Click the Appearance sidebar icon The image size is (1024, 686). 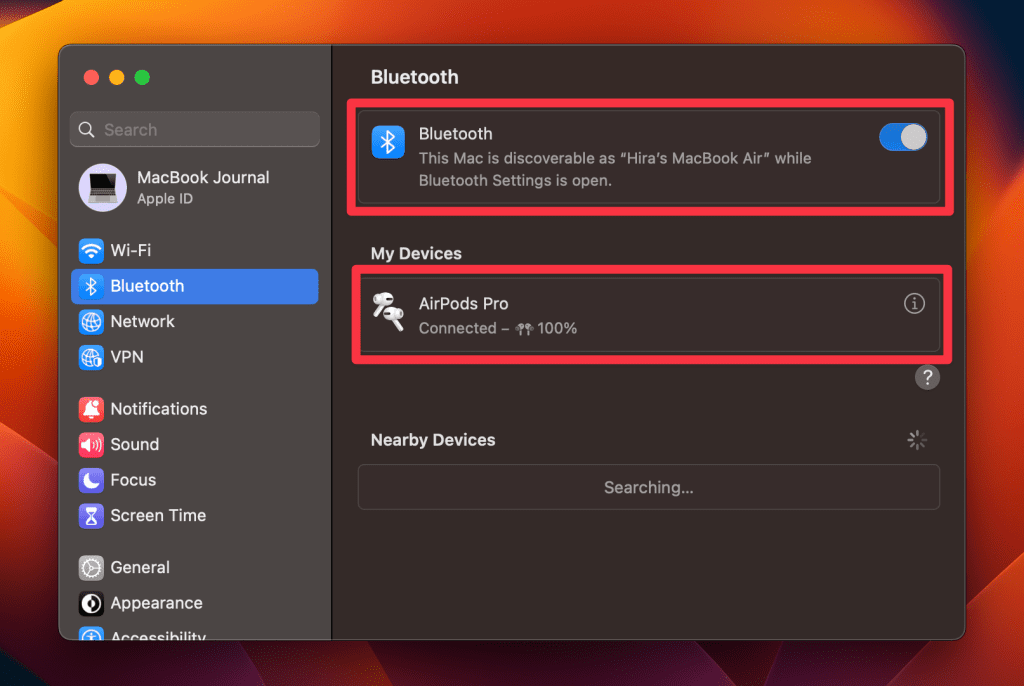(x=91, y=604)
